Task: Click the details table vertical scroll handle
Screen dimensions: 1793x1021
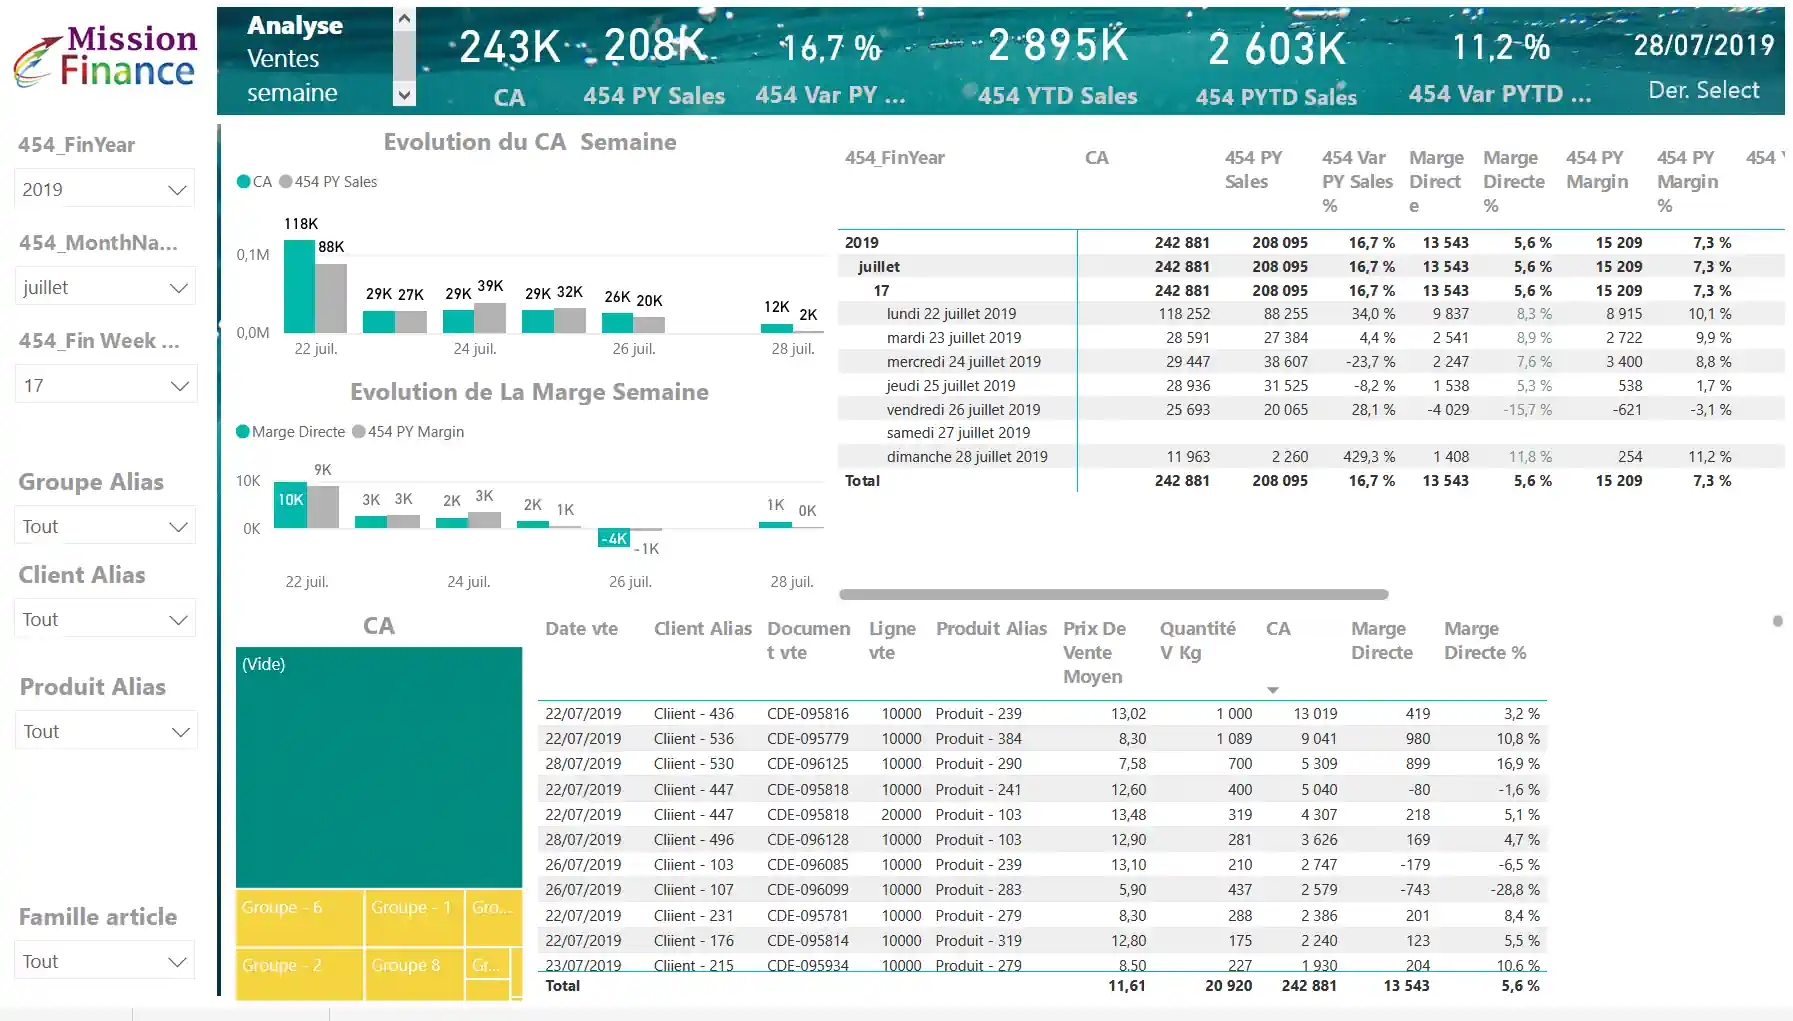Action: (1777, 621)
